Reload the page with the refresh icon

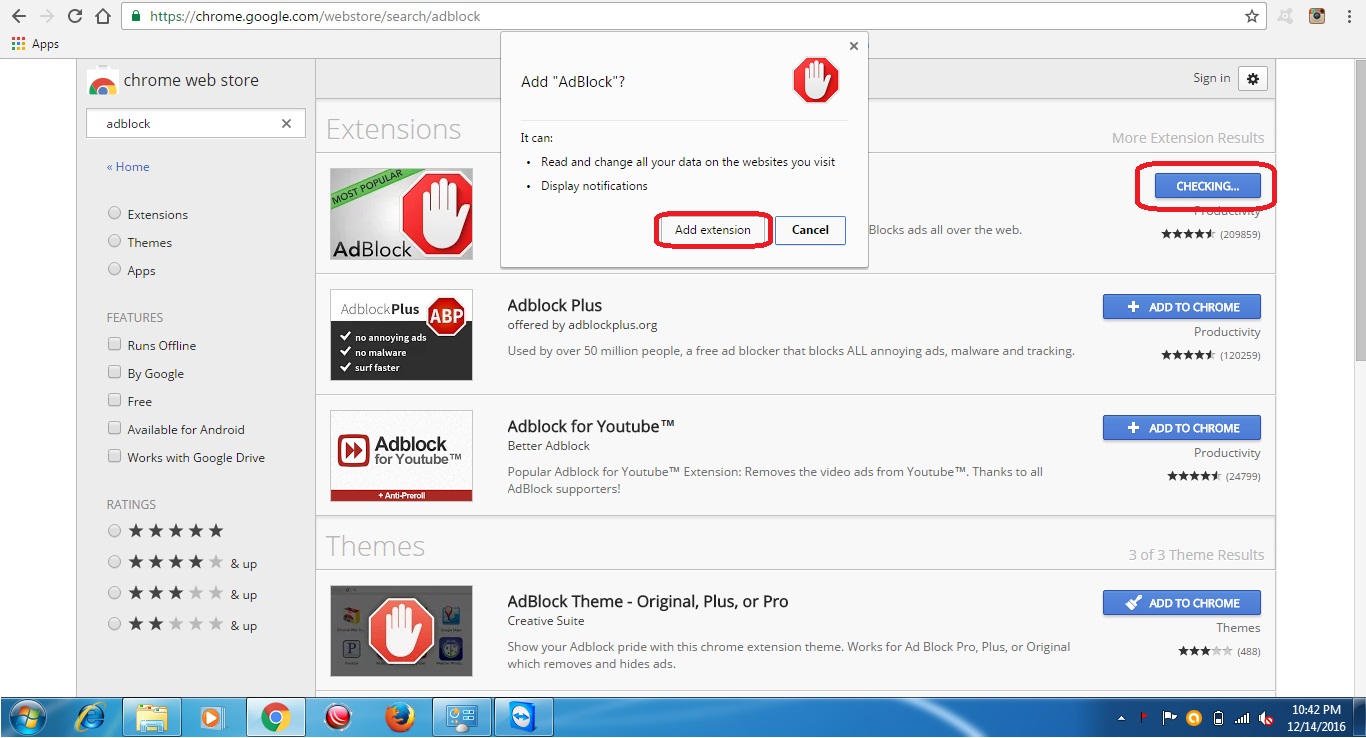[x=75, y=16]
